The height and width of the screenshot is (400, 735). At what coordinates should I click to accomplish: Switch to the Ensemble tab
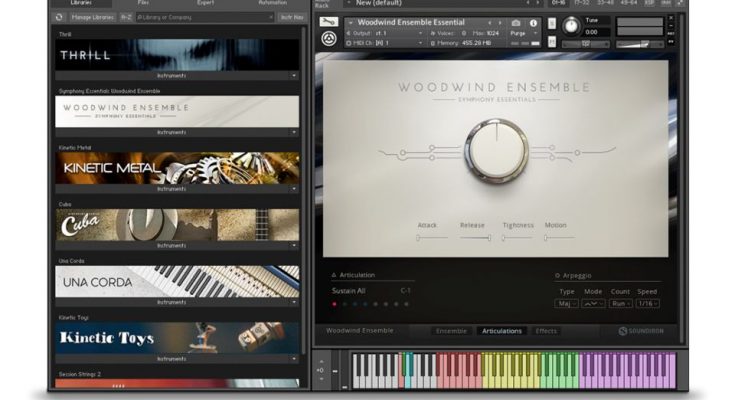point(451,331)
